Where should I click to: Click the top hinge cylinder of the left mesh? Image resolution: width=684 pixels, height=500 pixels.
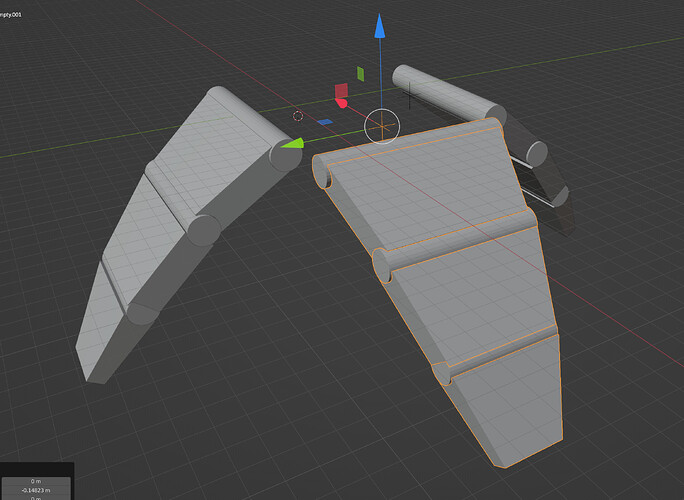pos(255,129)
